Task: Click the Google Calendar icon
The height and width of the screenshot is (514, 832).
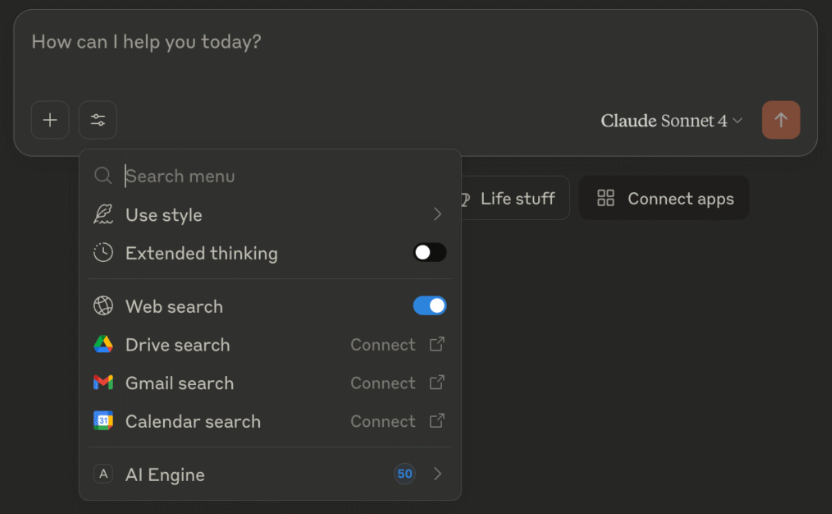Action: point(103,421)
